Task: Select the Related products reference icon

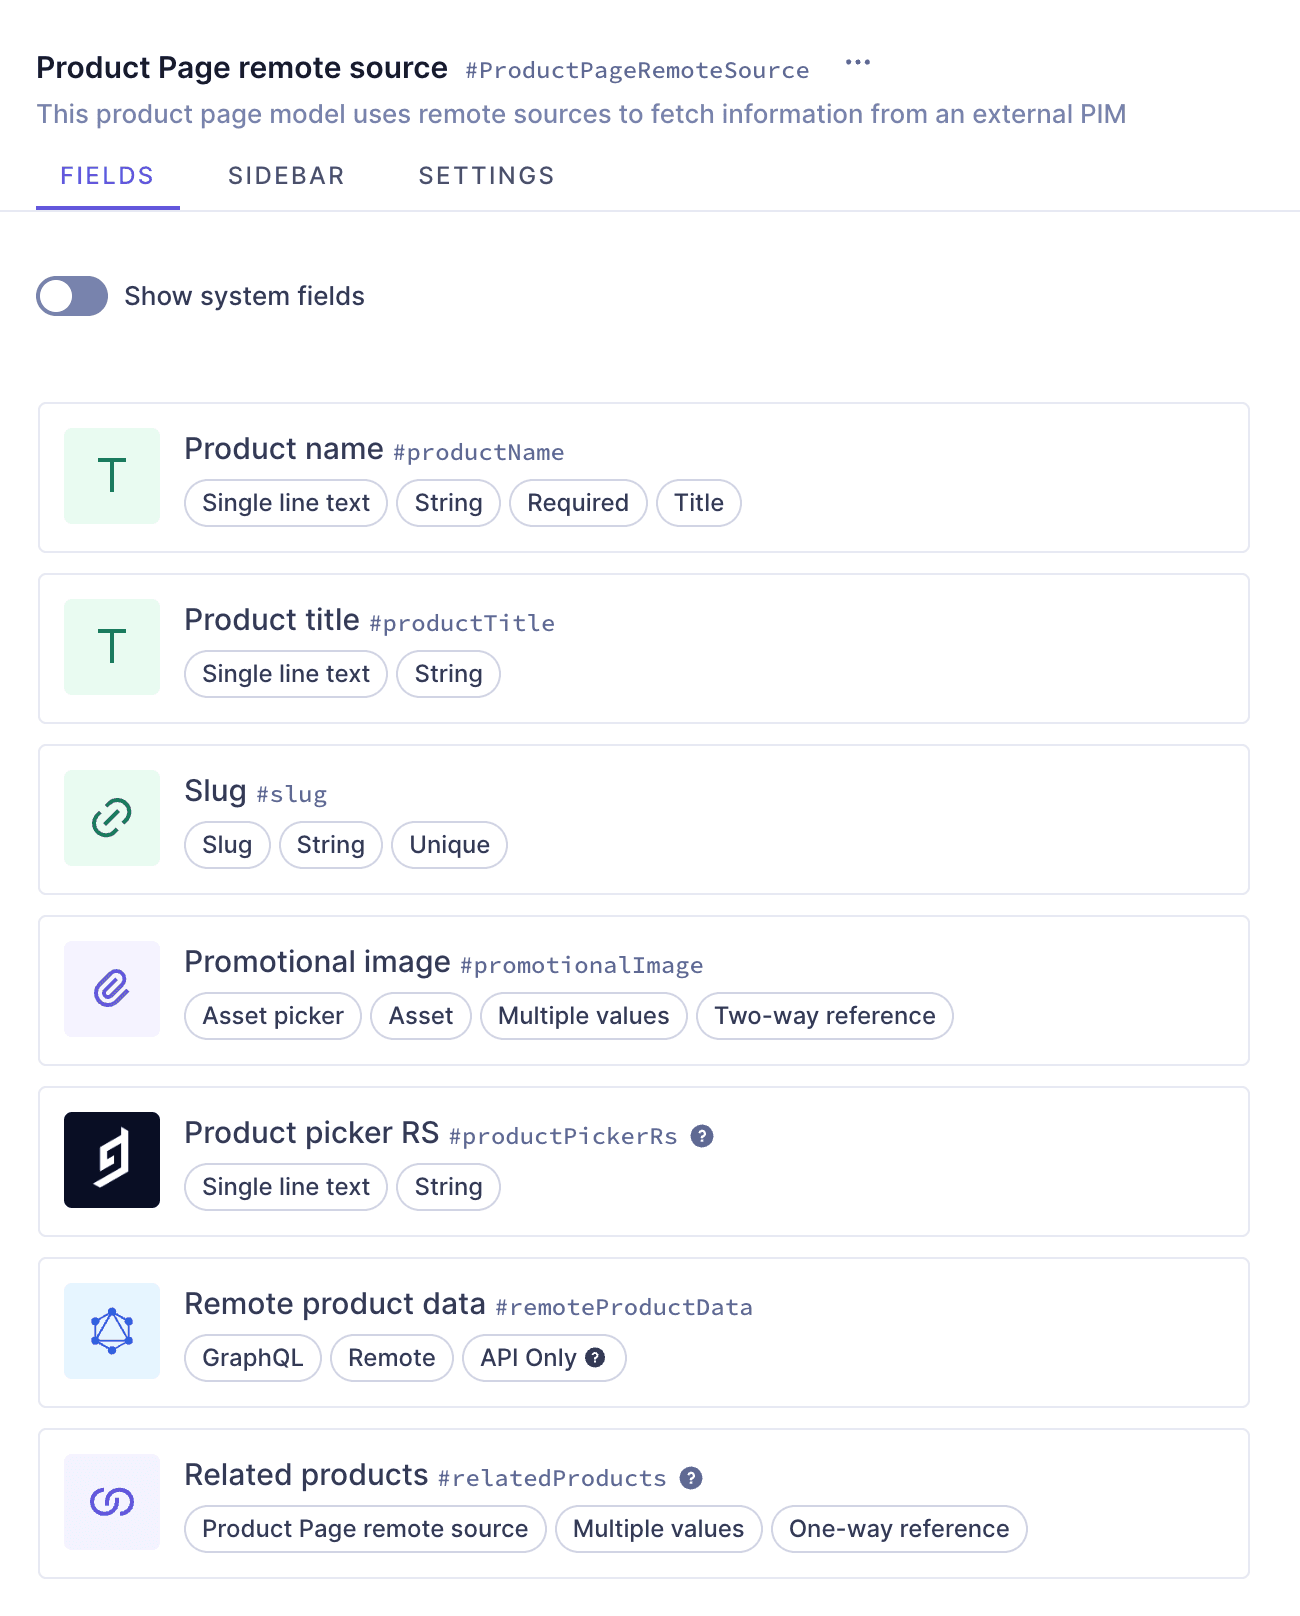Action: click(x=111, y=1502)
